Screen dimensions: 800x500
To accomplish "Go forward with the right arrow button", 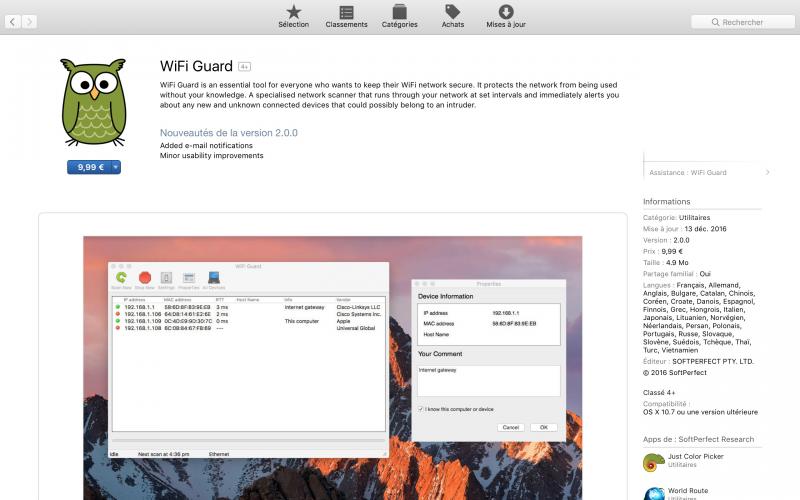I will [x=29, y=21].
